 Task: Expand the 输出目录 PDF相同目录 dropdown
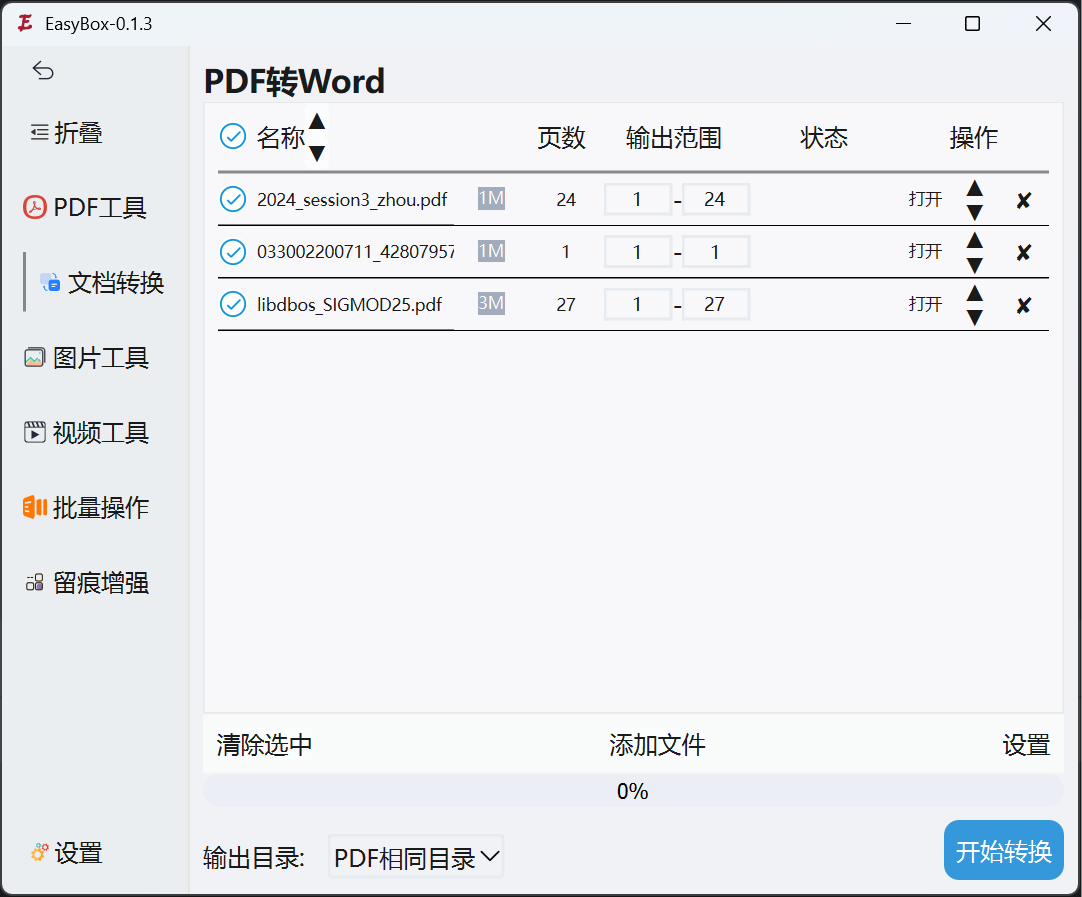pyautogui.click(x=416, y=857)
